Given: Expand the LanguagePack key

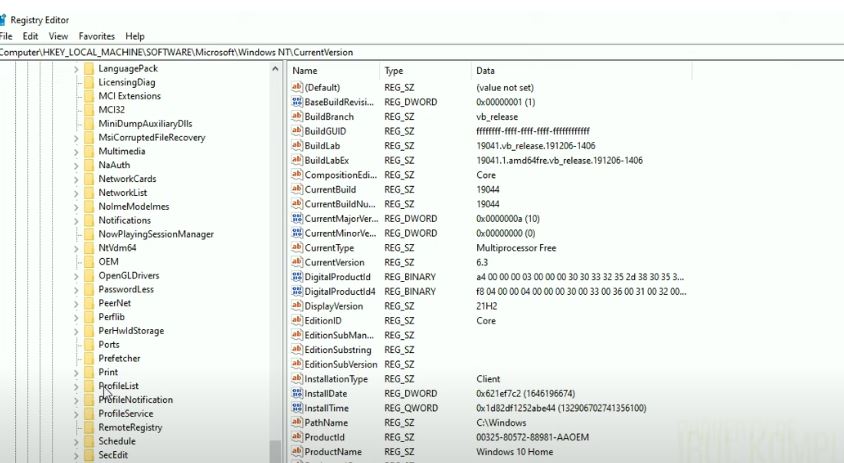Looking at the screenshot, I should tap(76, 69).
